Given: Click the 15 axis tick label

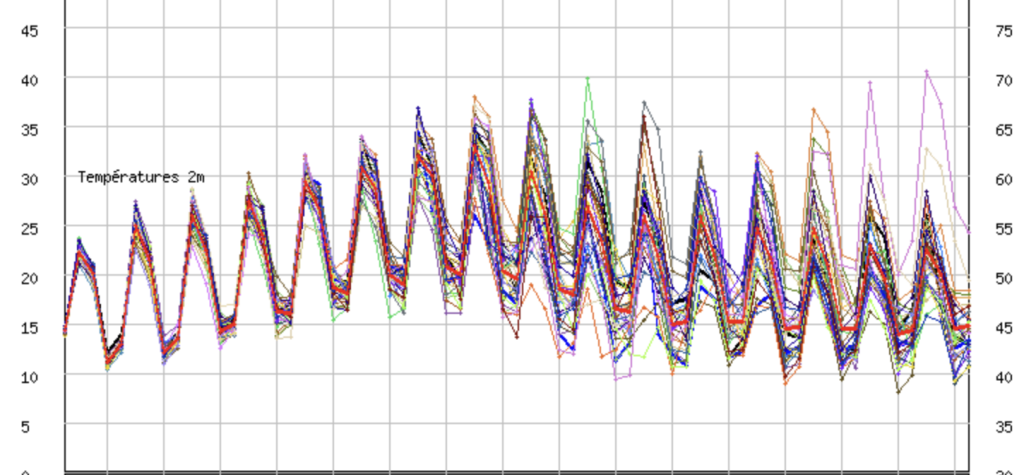Looking at the screenshot, I should [30, 327].
